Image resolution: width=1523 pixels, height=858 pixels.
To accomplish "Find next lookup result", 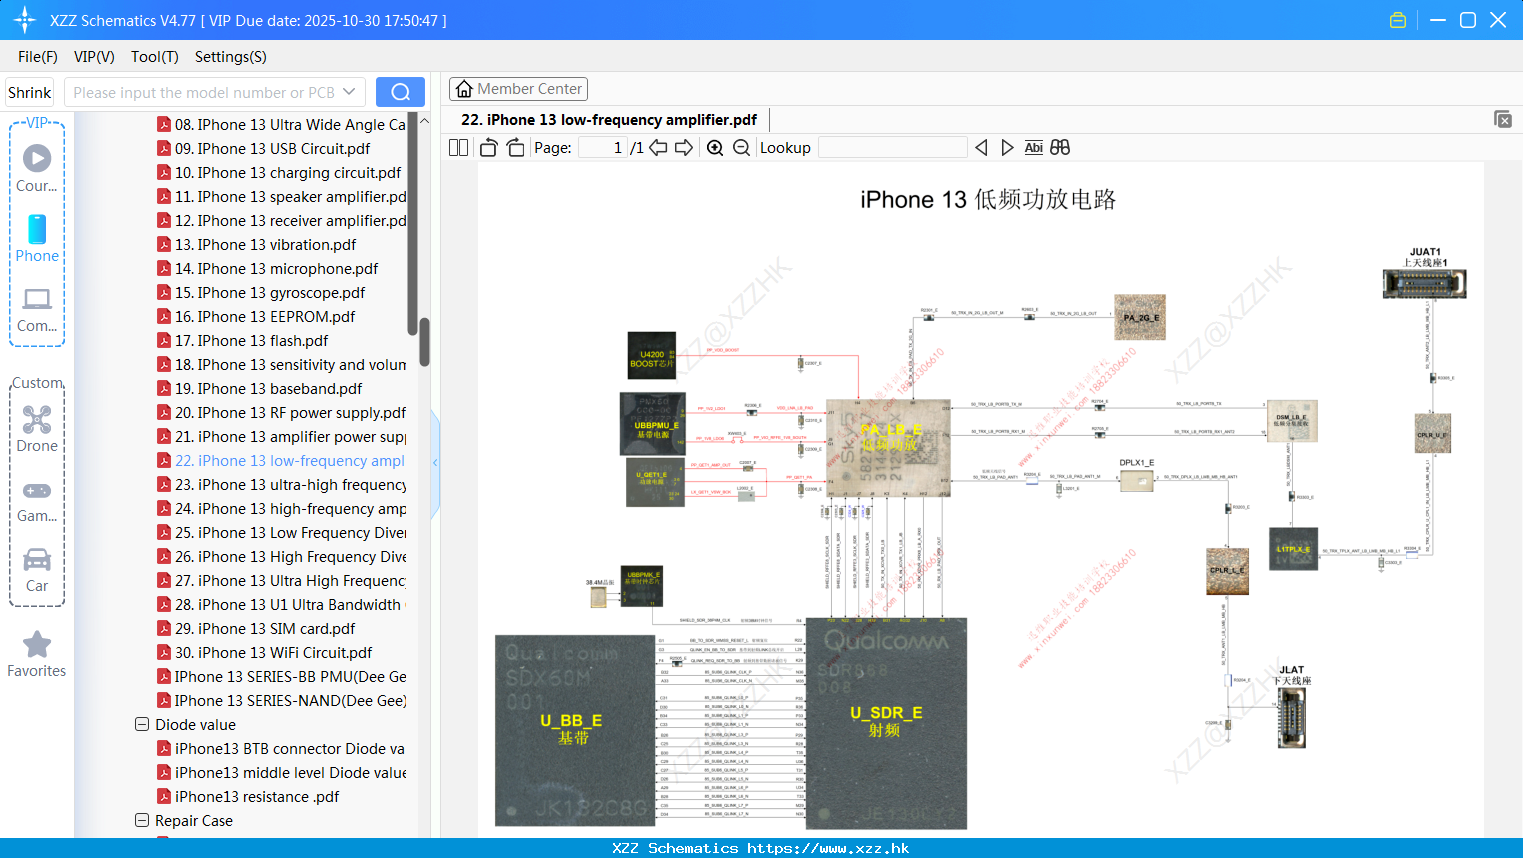I will 1007,147.
